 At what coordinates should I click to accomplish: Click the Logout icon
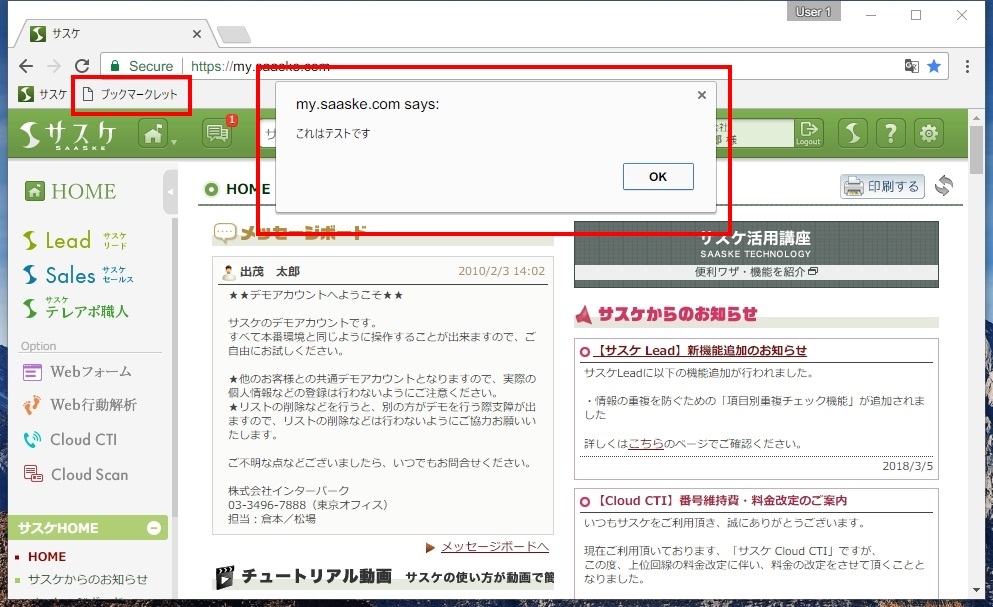(808, 133)
